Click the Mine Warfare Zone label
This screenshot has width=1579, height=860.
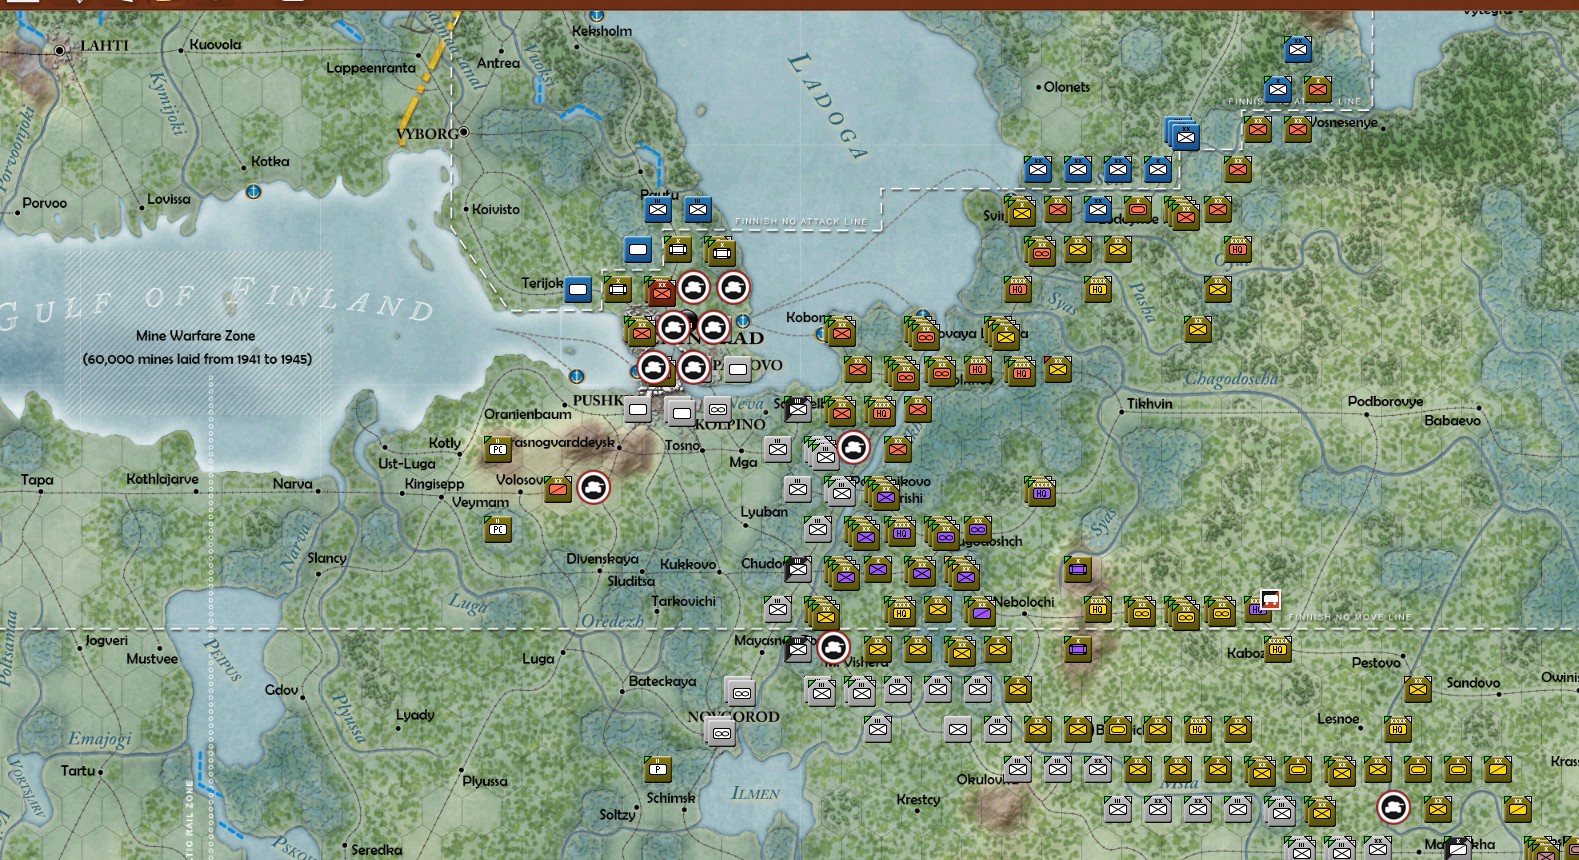point(196,336)
